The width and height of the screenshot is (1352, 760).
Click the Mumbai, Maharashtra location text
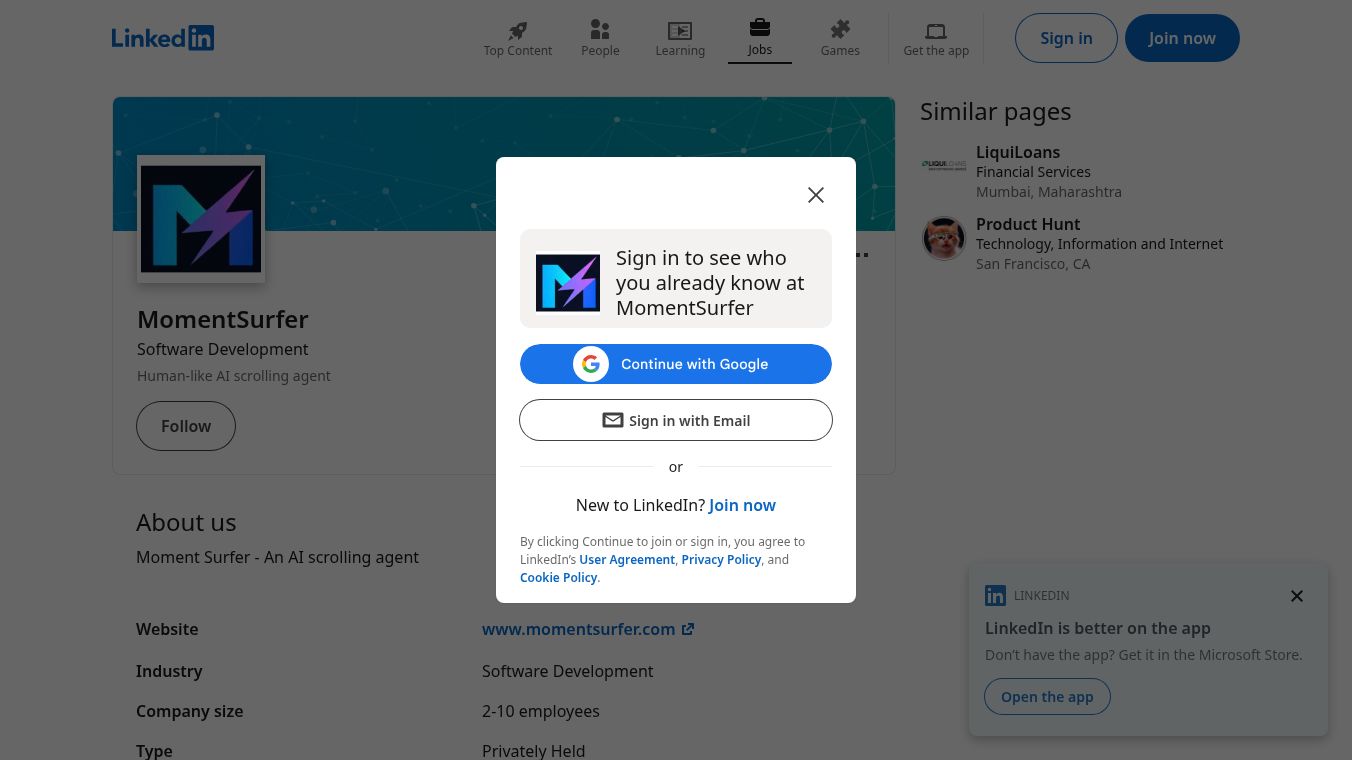tap(1049, 192)
